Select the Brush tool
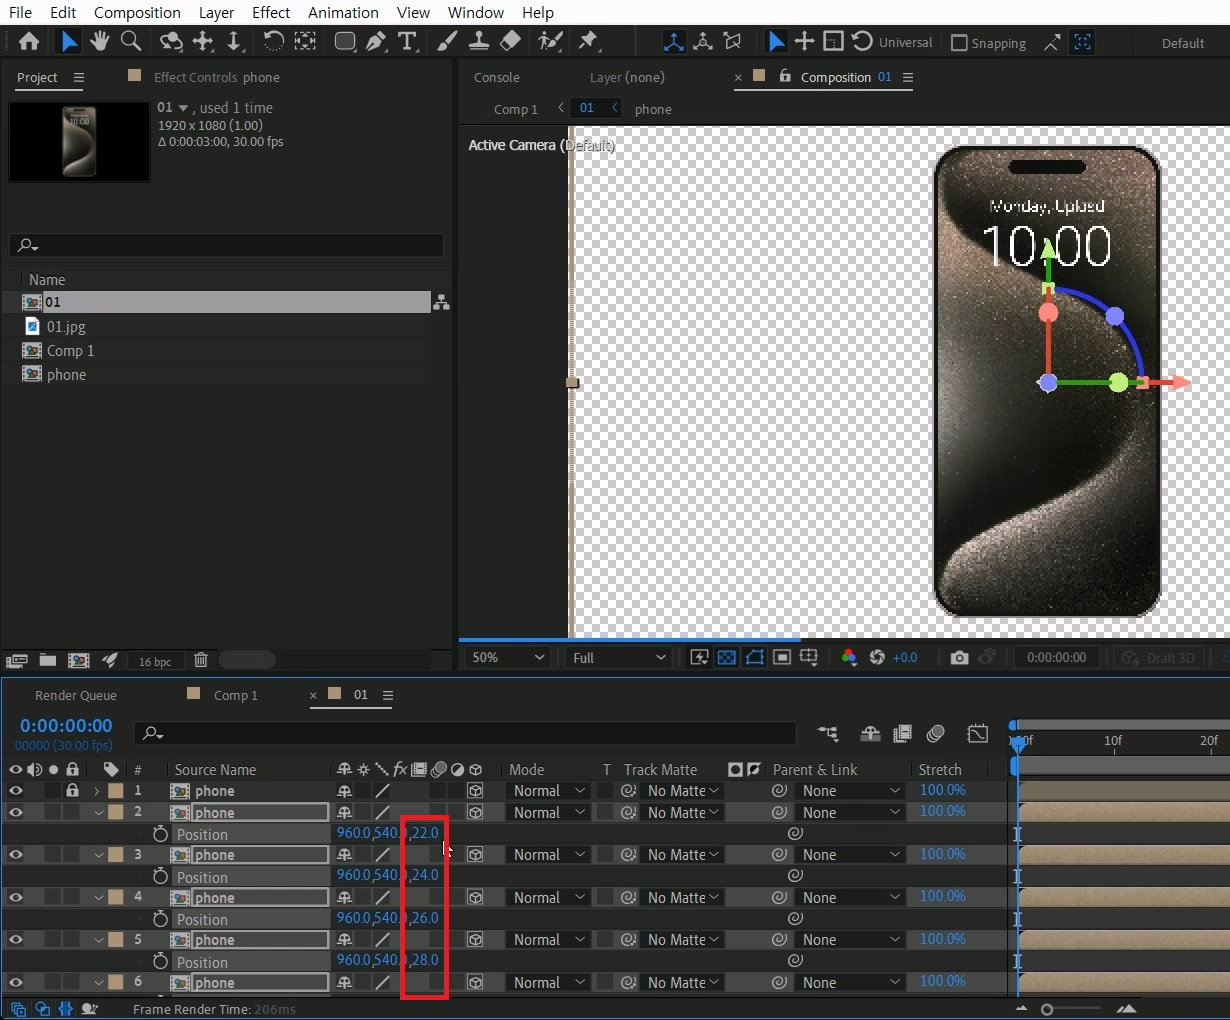The width and height of the screenshot is (1230, 1020). [x=447, y=42]
